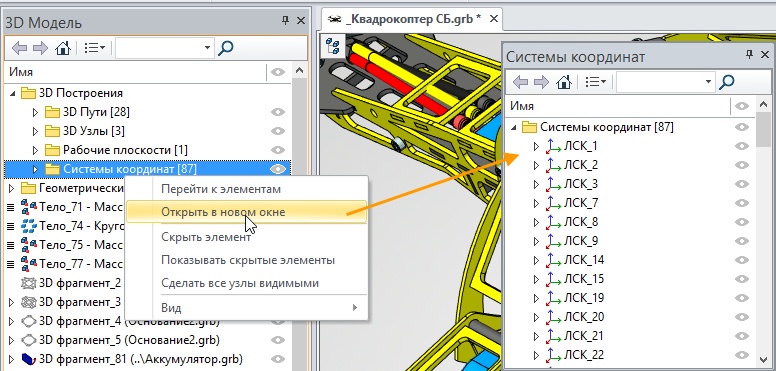
Task: Select the ЛСК_7 coordinate system icon
Action: point(552,203)
